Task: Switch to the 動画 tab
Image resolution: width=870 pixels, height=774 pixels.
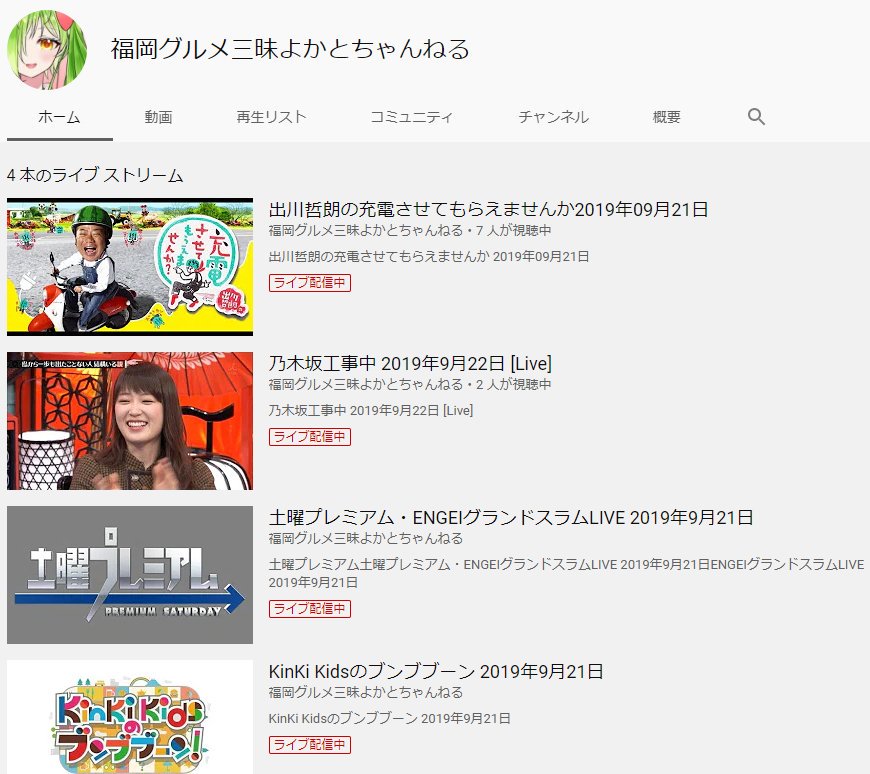Action: 158,117
